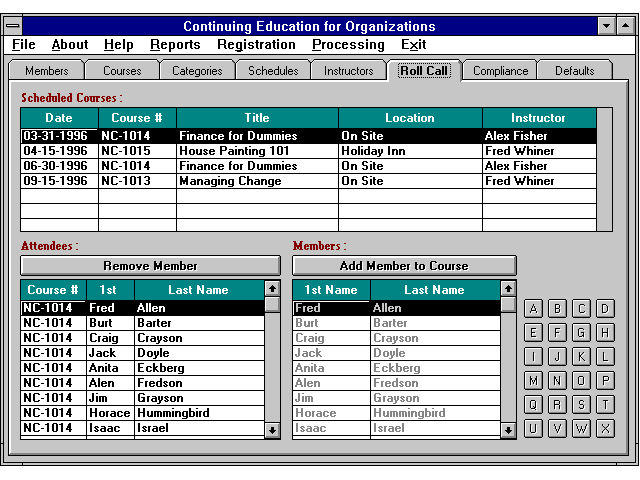Image resolution: width=640 pixels, height=480 pixels.
Task: Switch to the Compliance tab
Action: click(x=500, y=71)
